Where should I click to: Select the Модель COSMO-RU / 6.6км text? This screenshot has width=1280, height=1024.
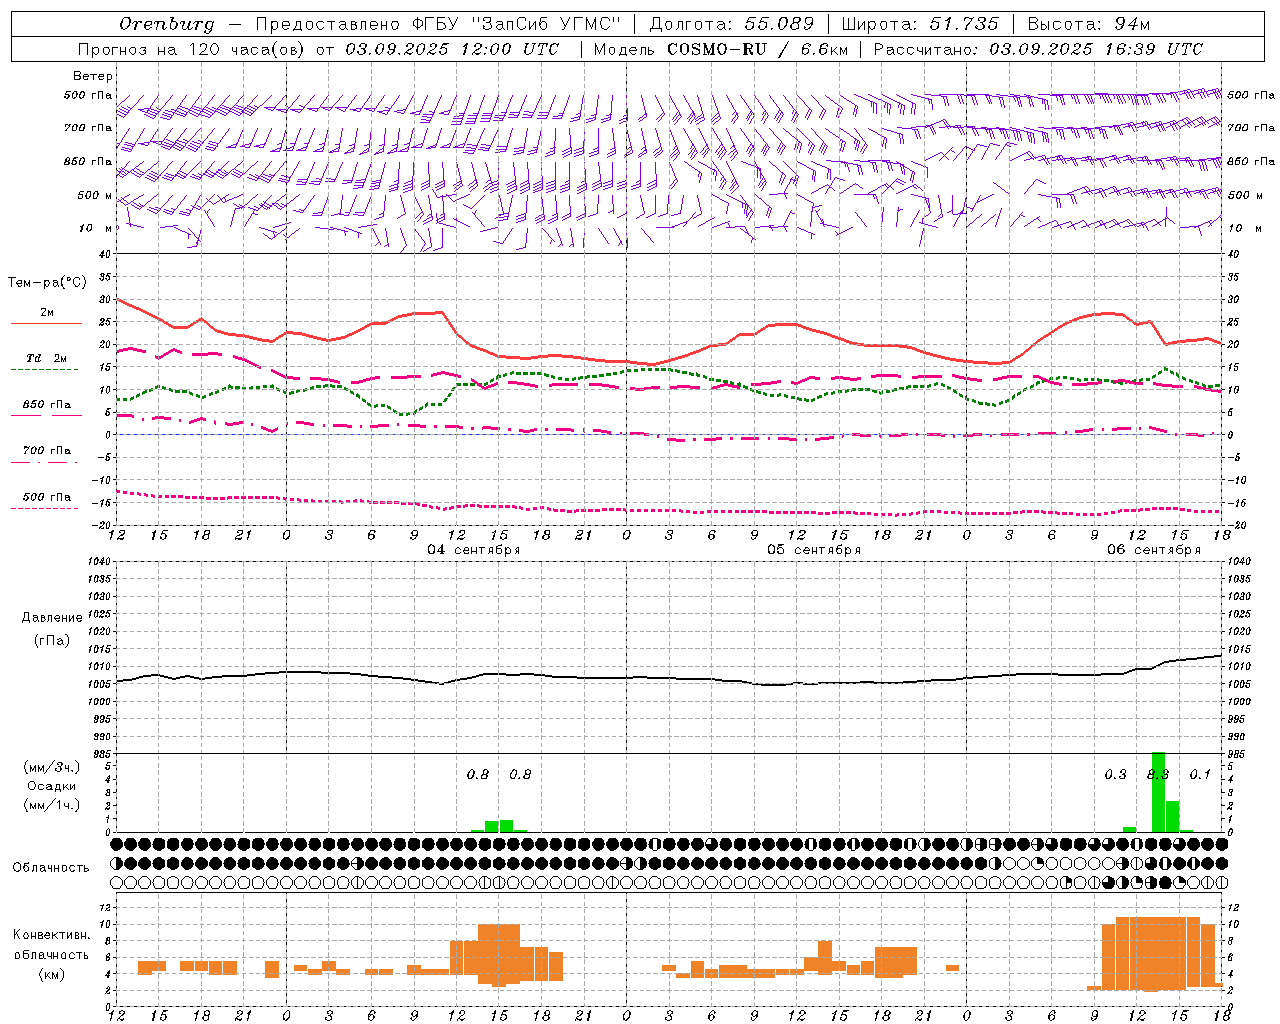coord(721,49)
